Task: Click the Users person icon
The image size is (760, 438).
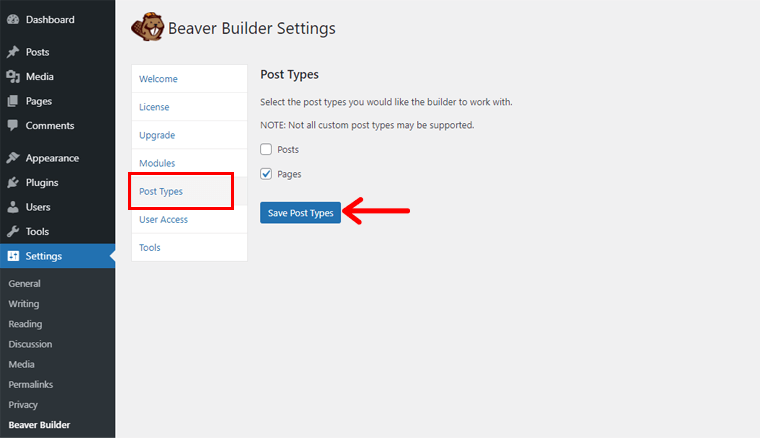Action: [13, 207]
